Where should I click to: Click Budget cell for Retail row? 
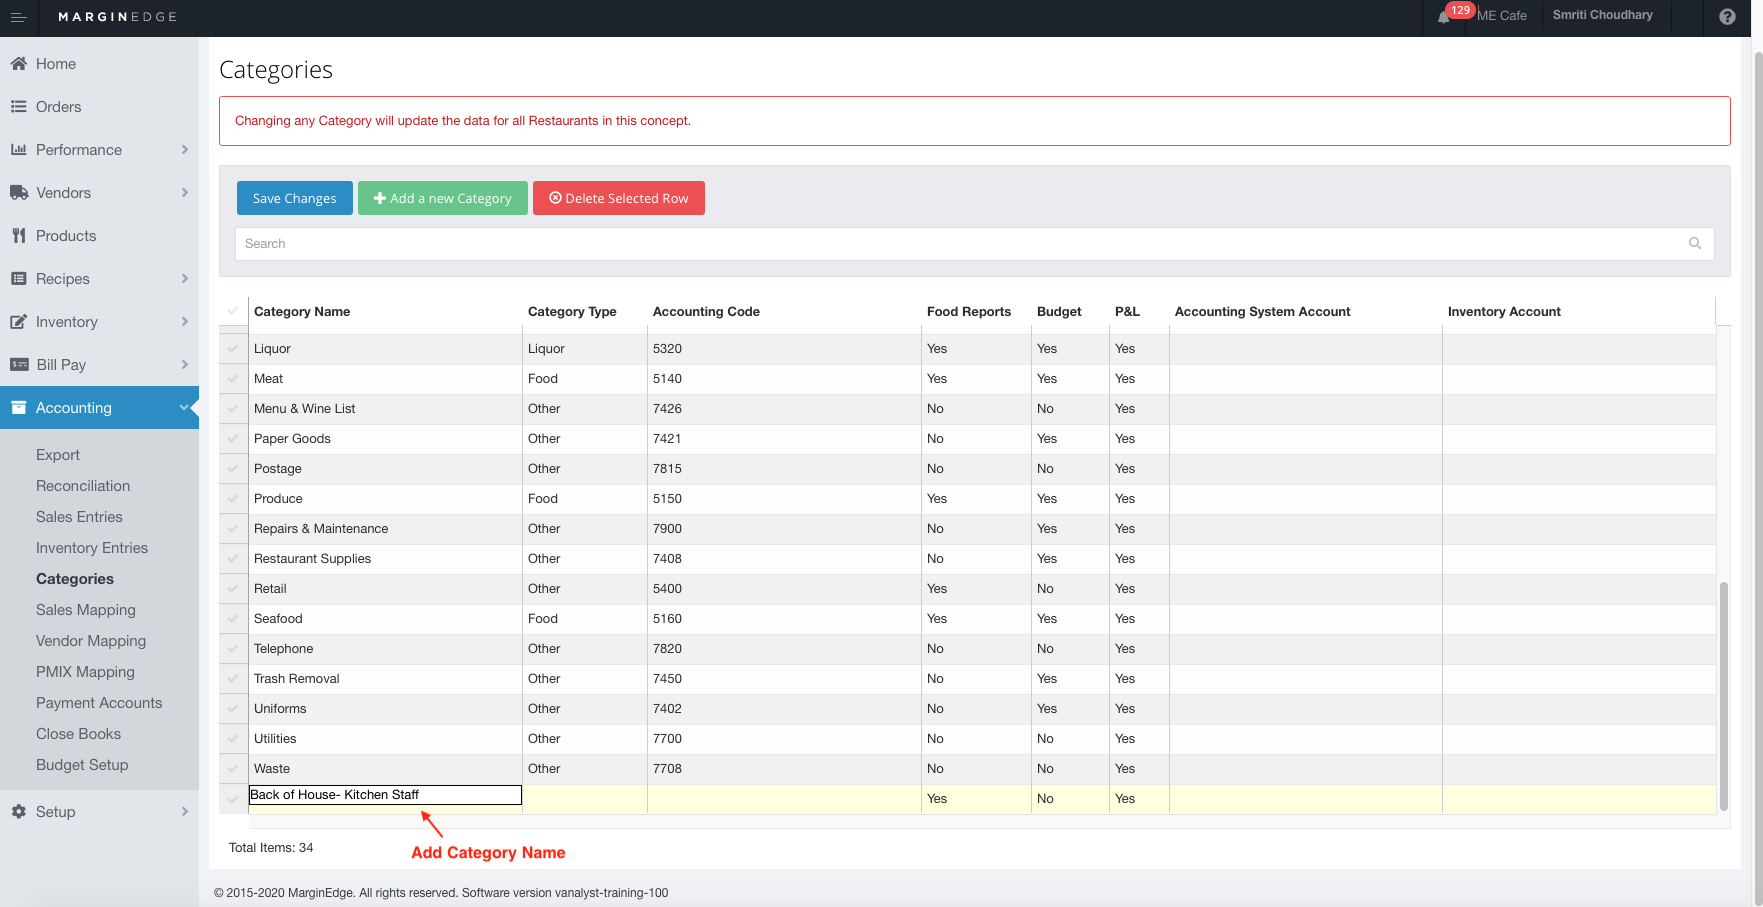pos(1070,589)
